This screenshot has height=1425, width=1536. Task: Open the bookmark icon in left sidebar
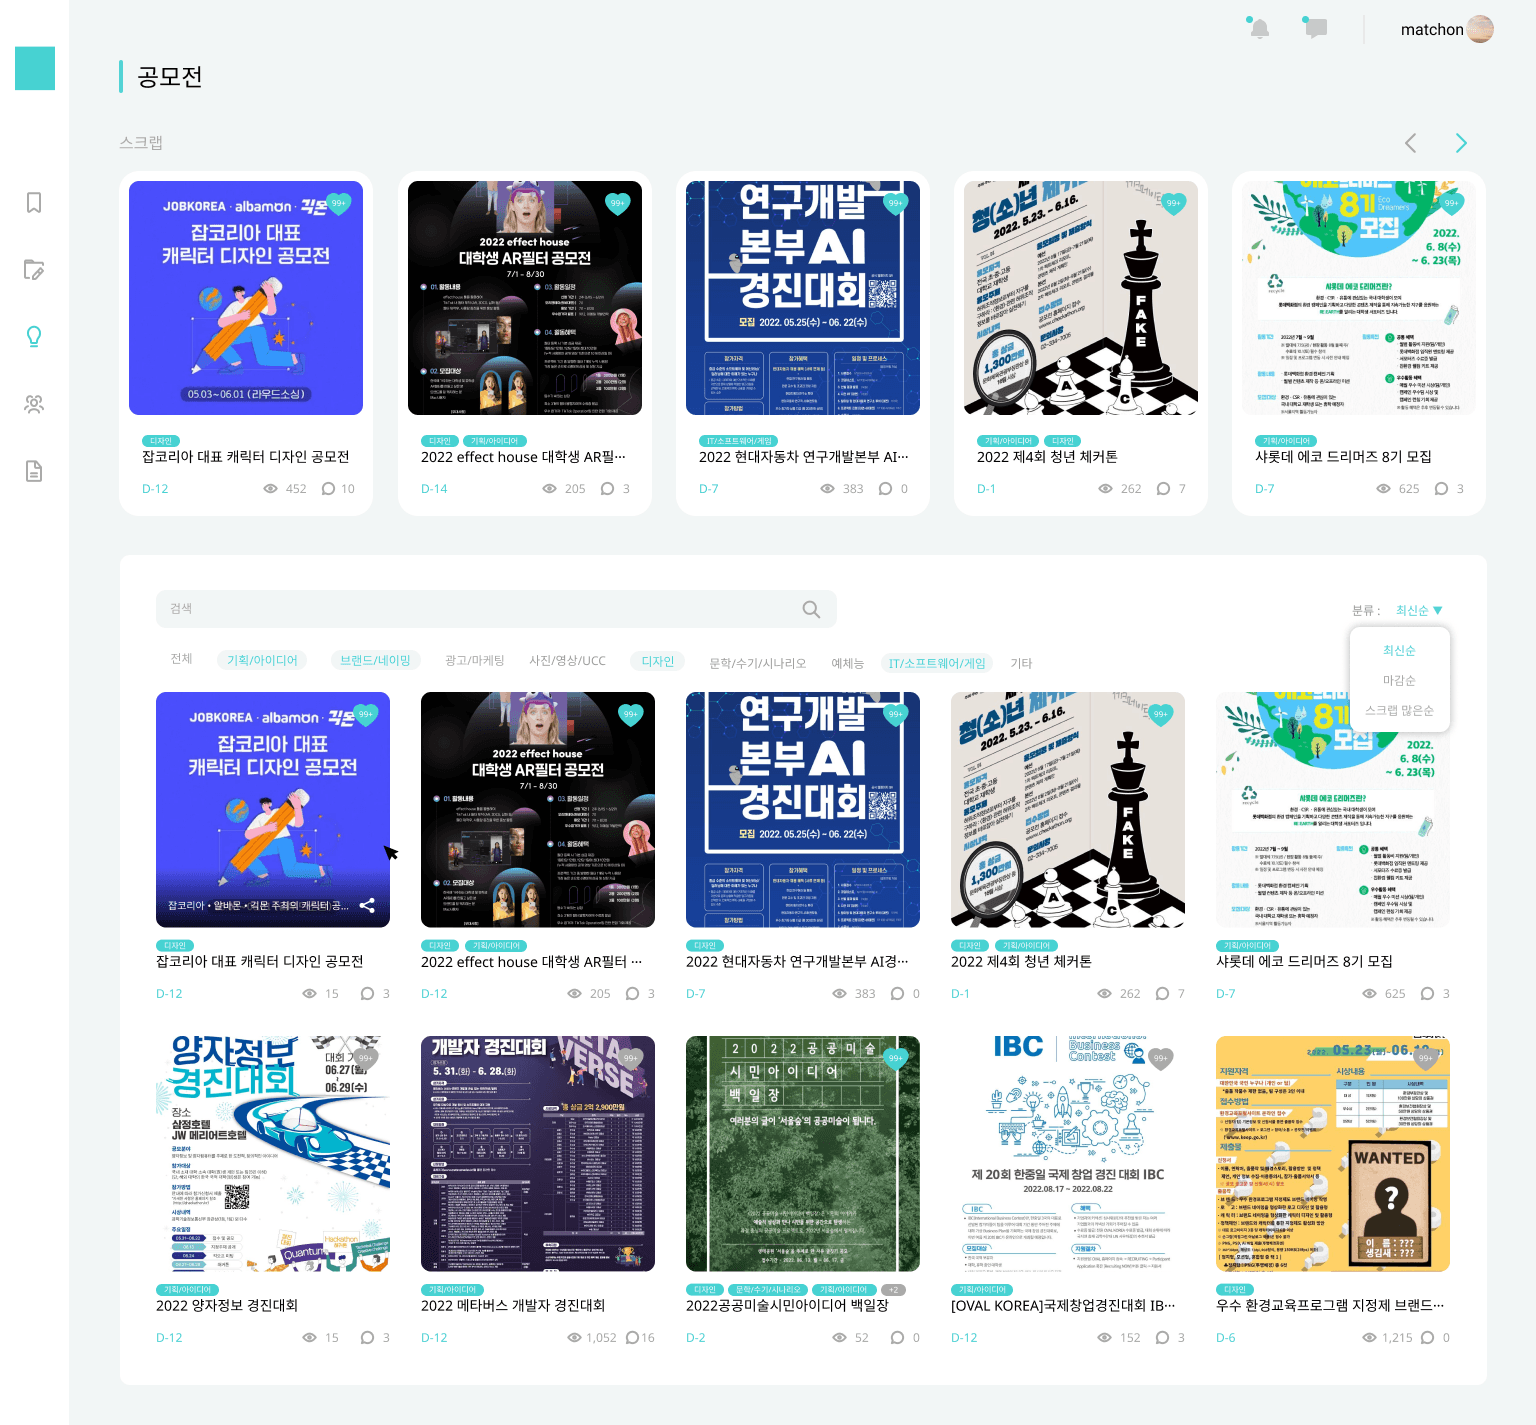(x=34, y=203)
